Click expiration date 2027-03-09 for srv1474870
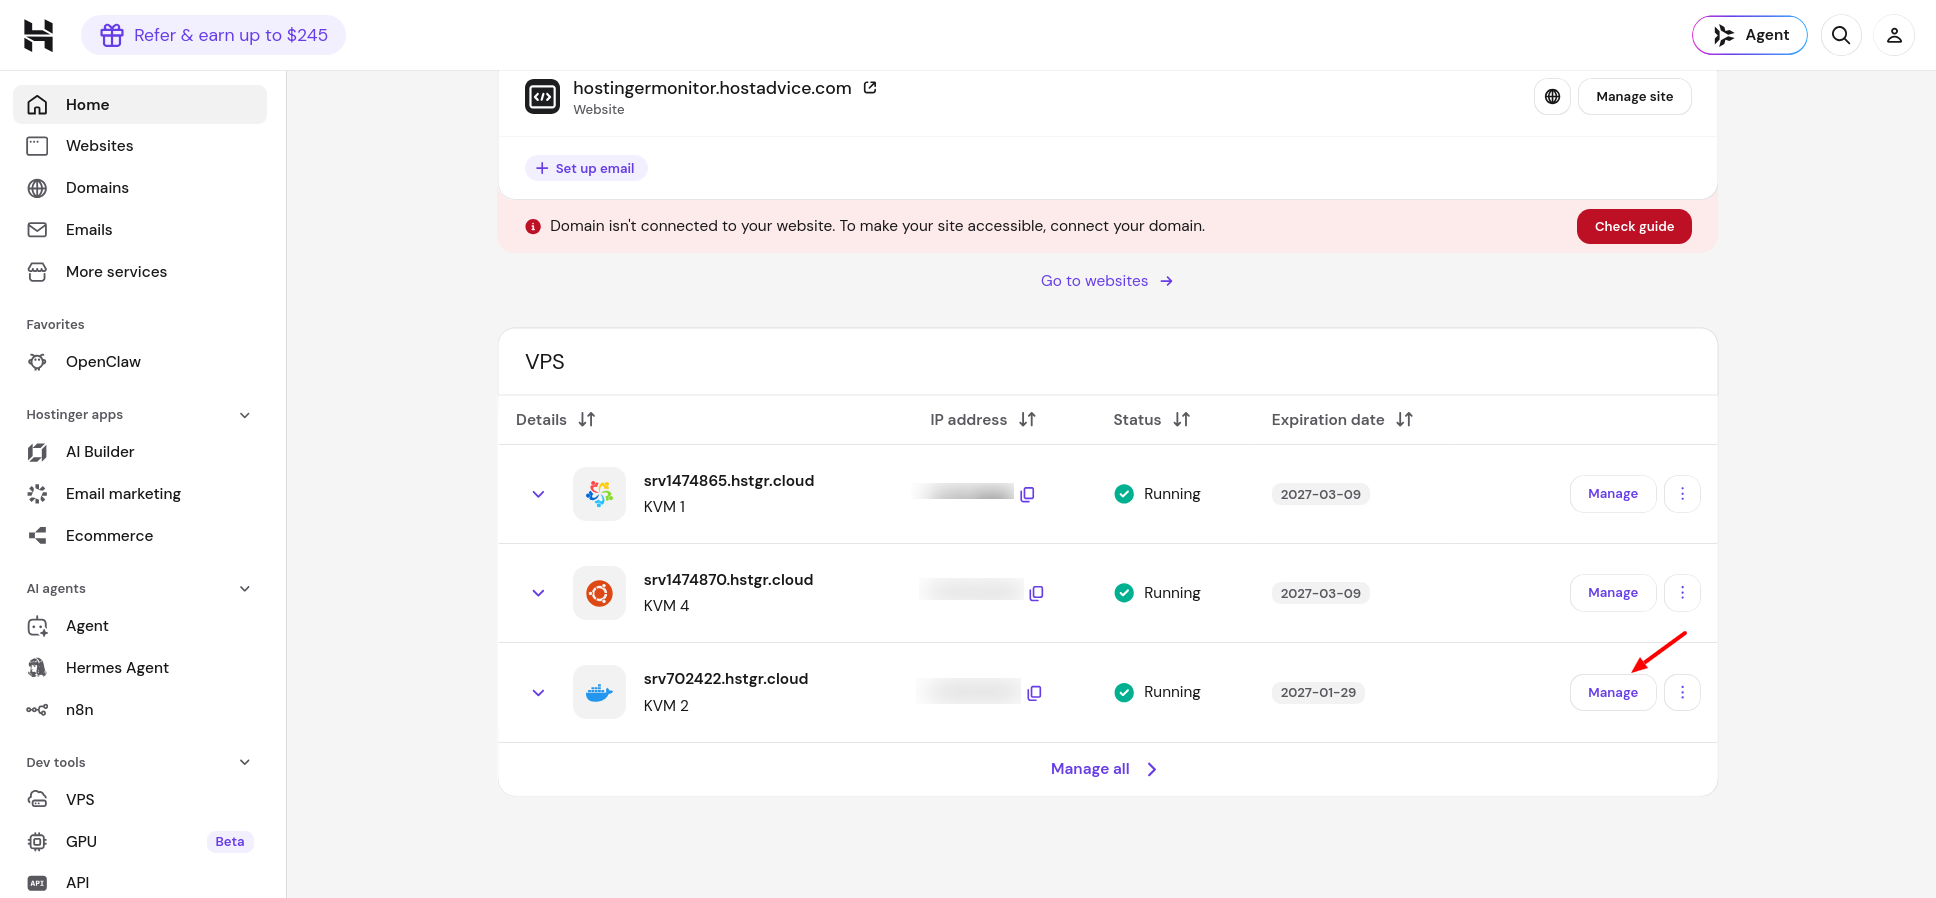This screenshot has height=898, width=1936. [1320, 593]
